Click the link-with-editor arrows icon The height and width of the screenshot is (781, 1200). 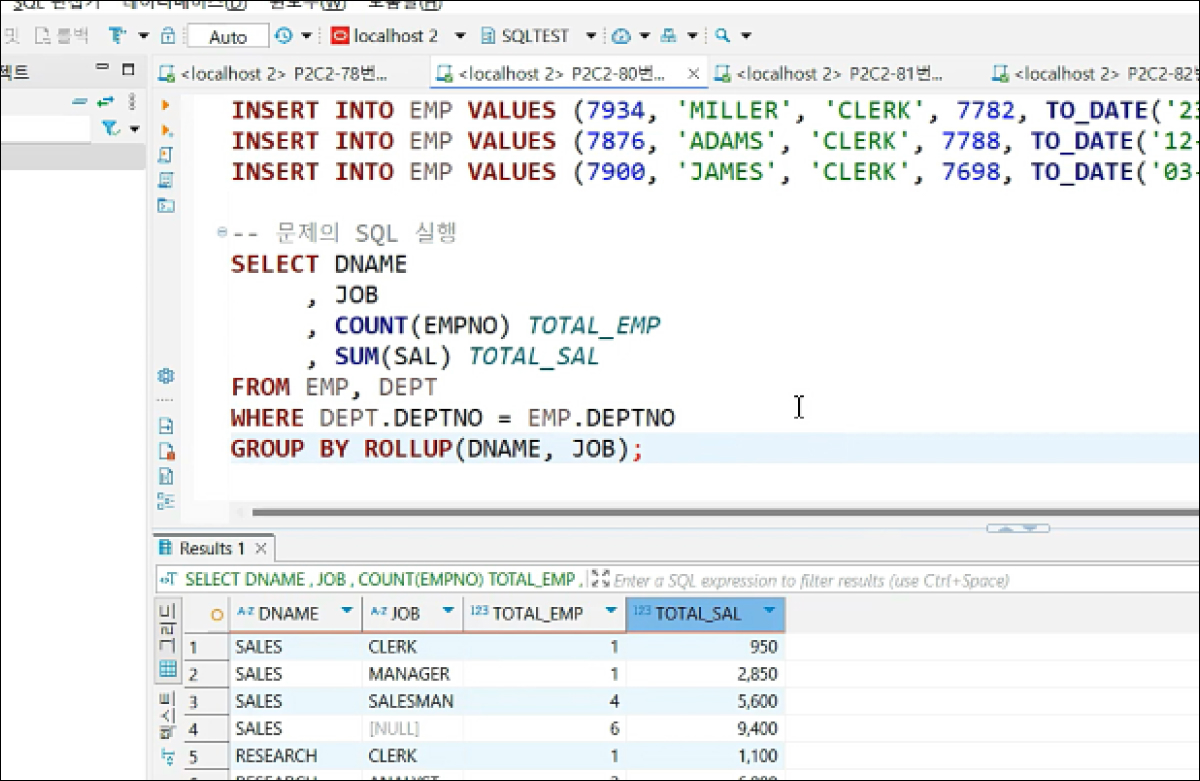105,101
